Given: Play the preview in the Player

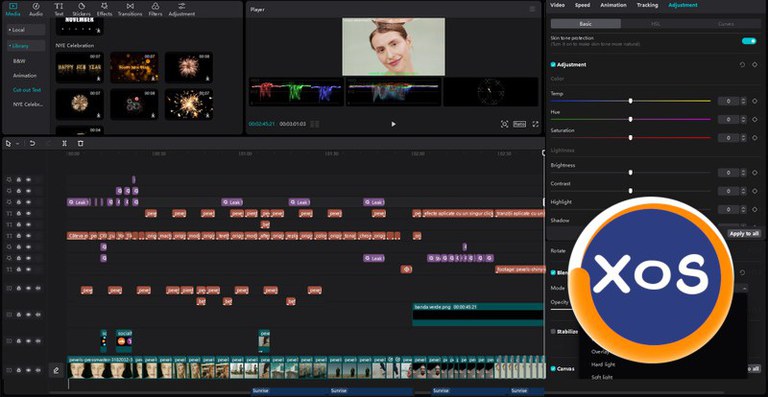Looking at the screenshot, I should 393,124.
